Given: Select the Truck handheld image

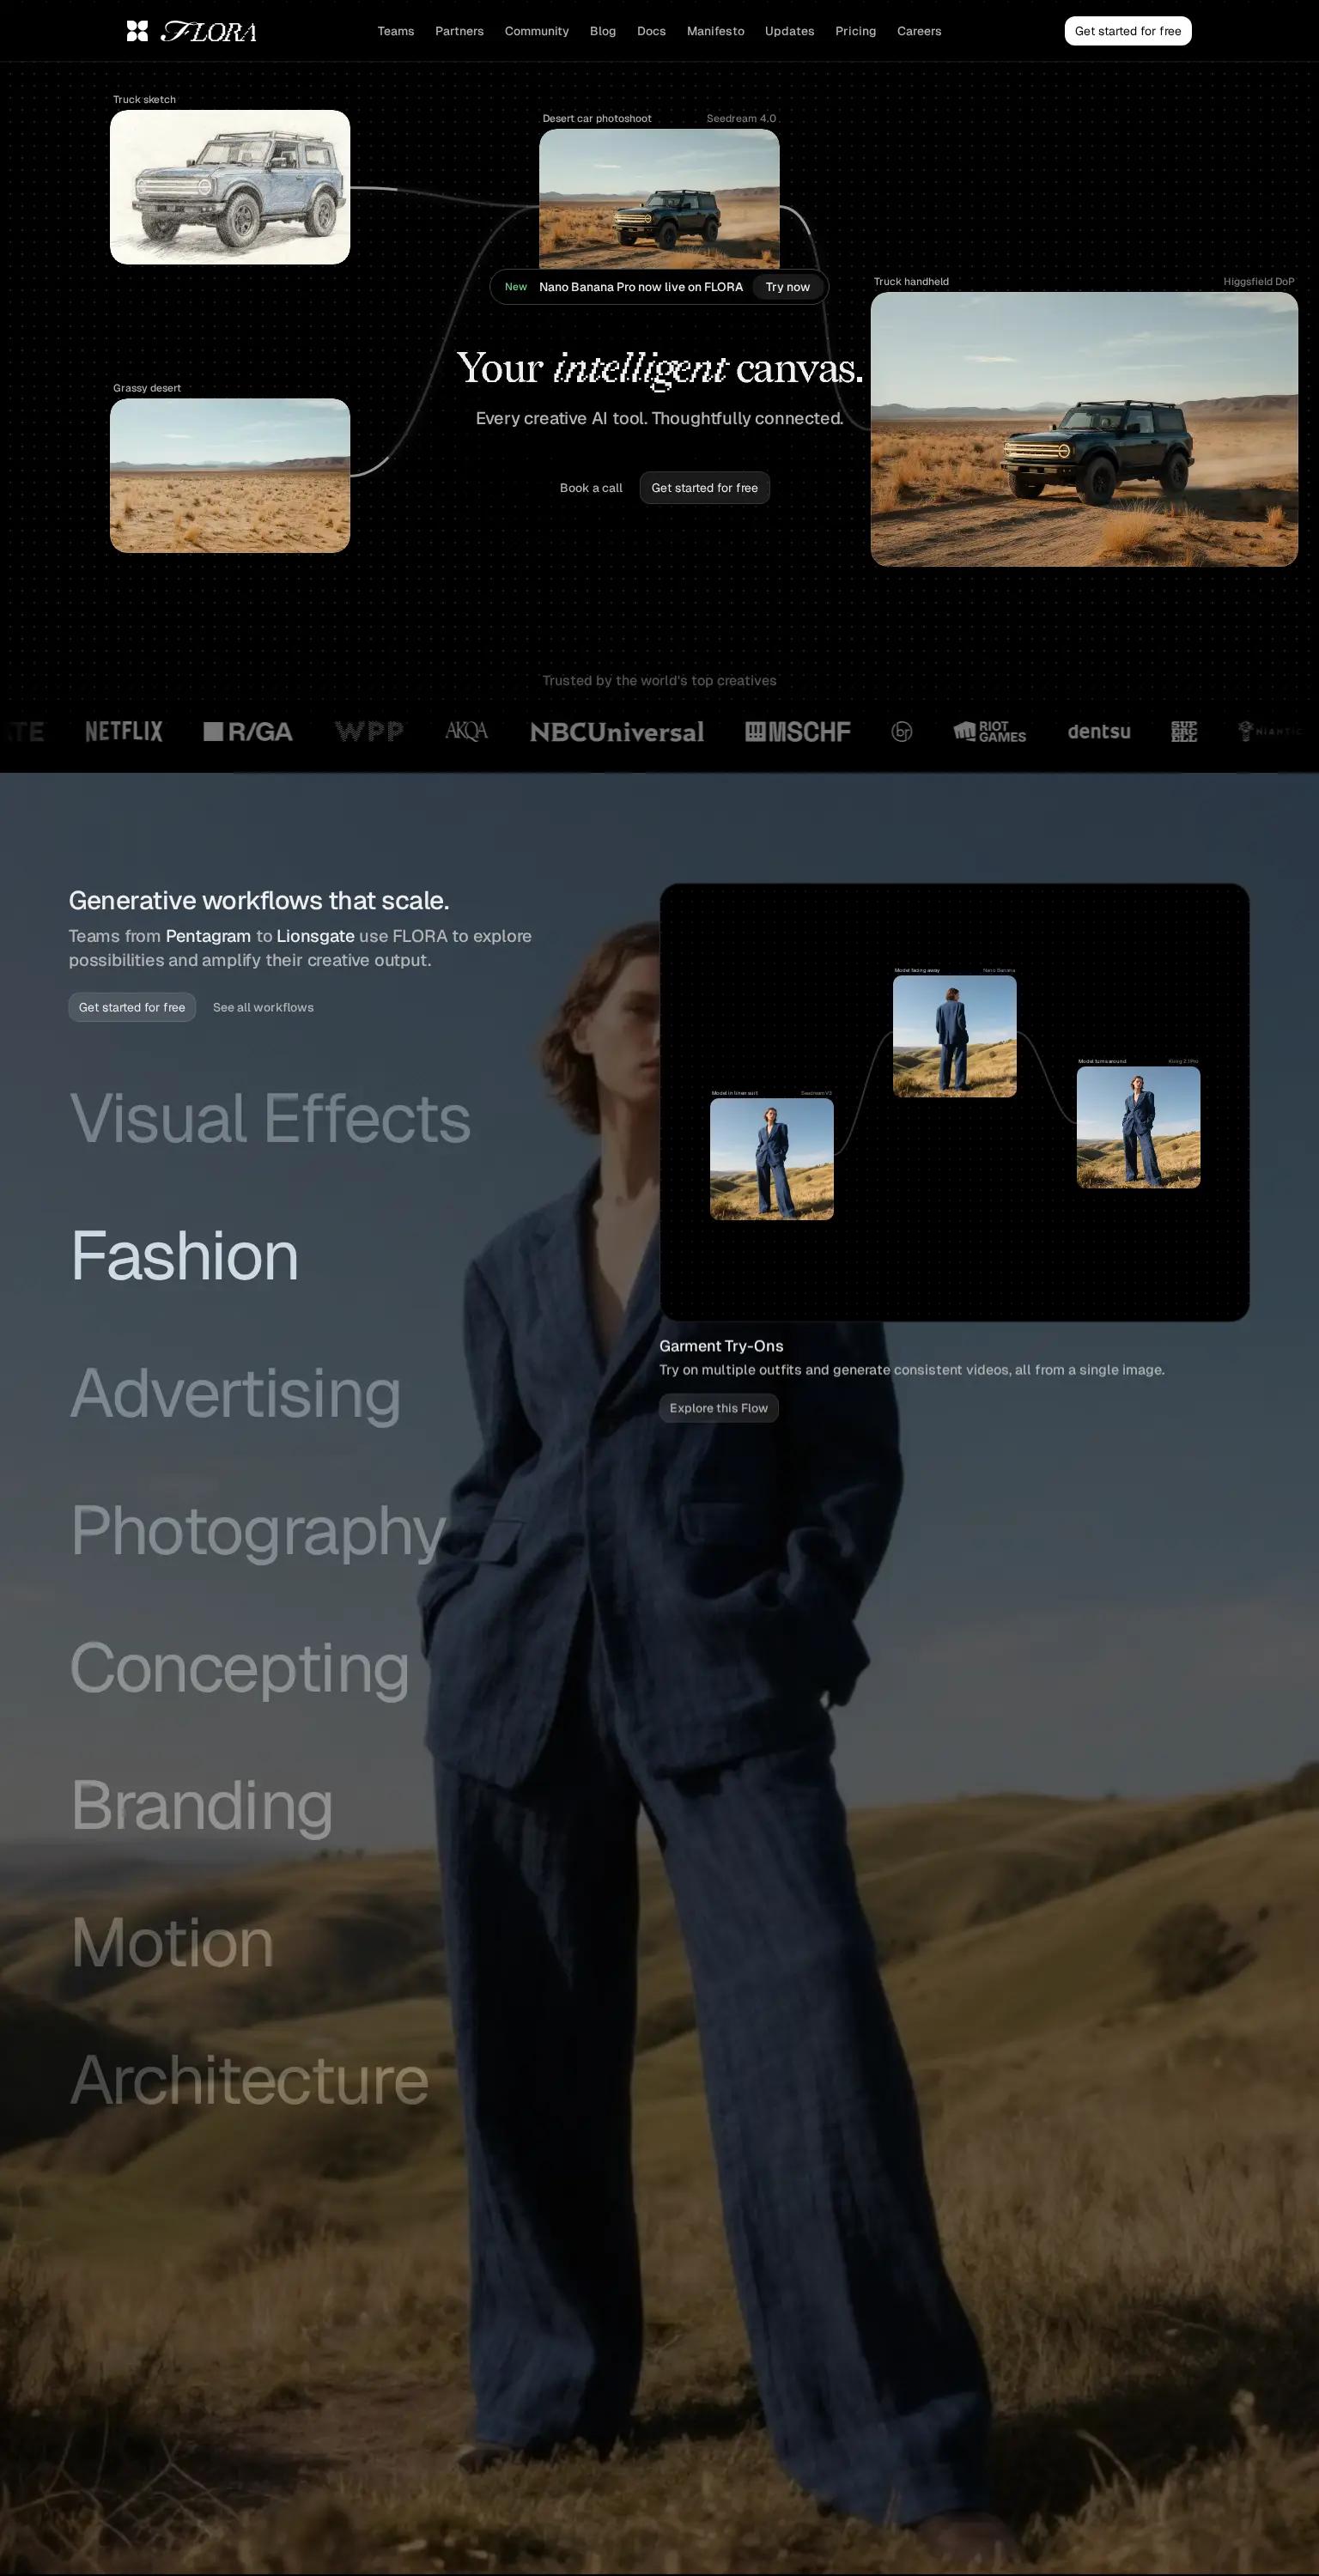Looking at the screenshot, I should [1084, 429].
